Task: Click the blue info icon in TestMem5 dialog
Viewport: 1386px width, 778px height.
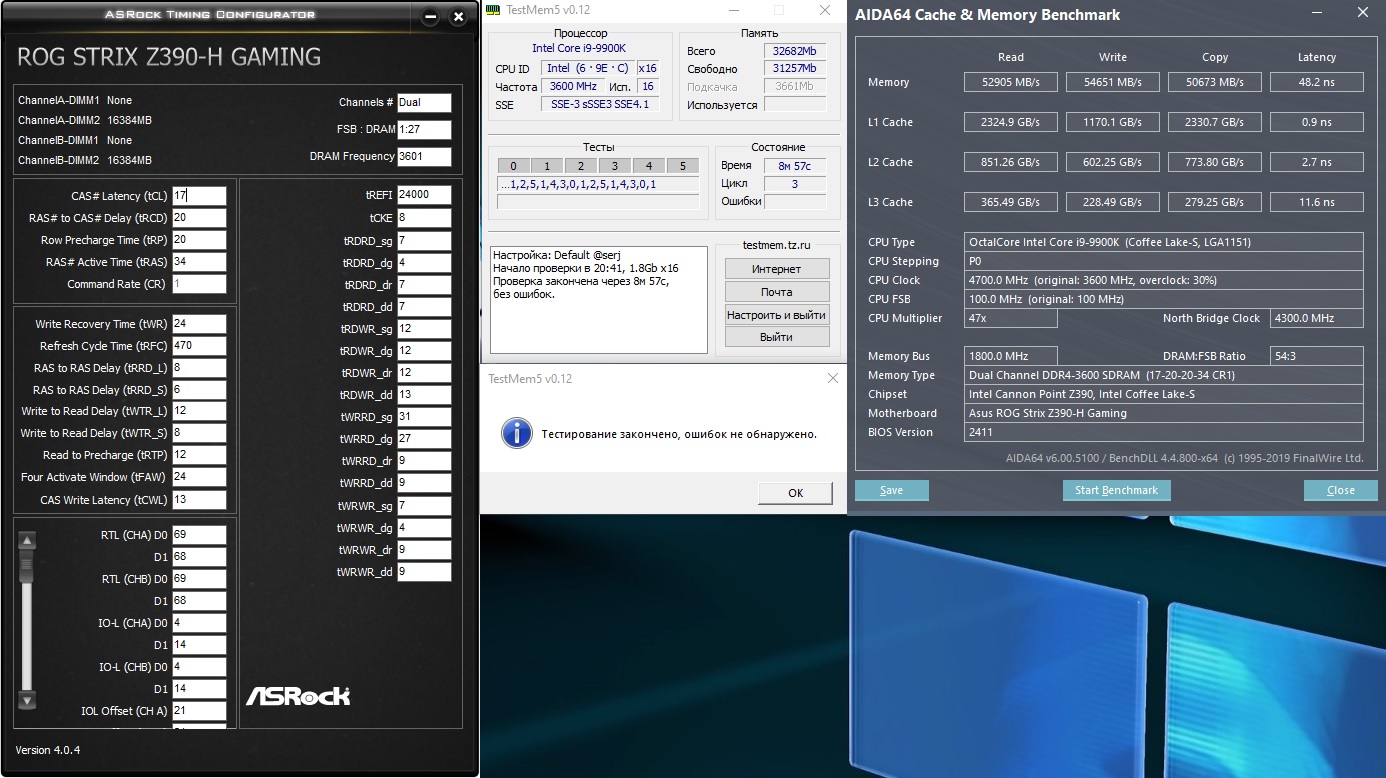Action: [x=515, y=433]
